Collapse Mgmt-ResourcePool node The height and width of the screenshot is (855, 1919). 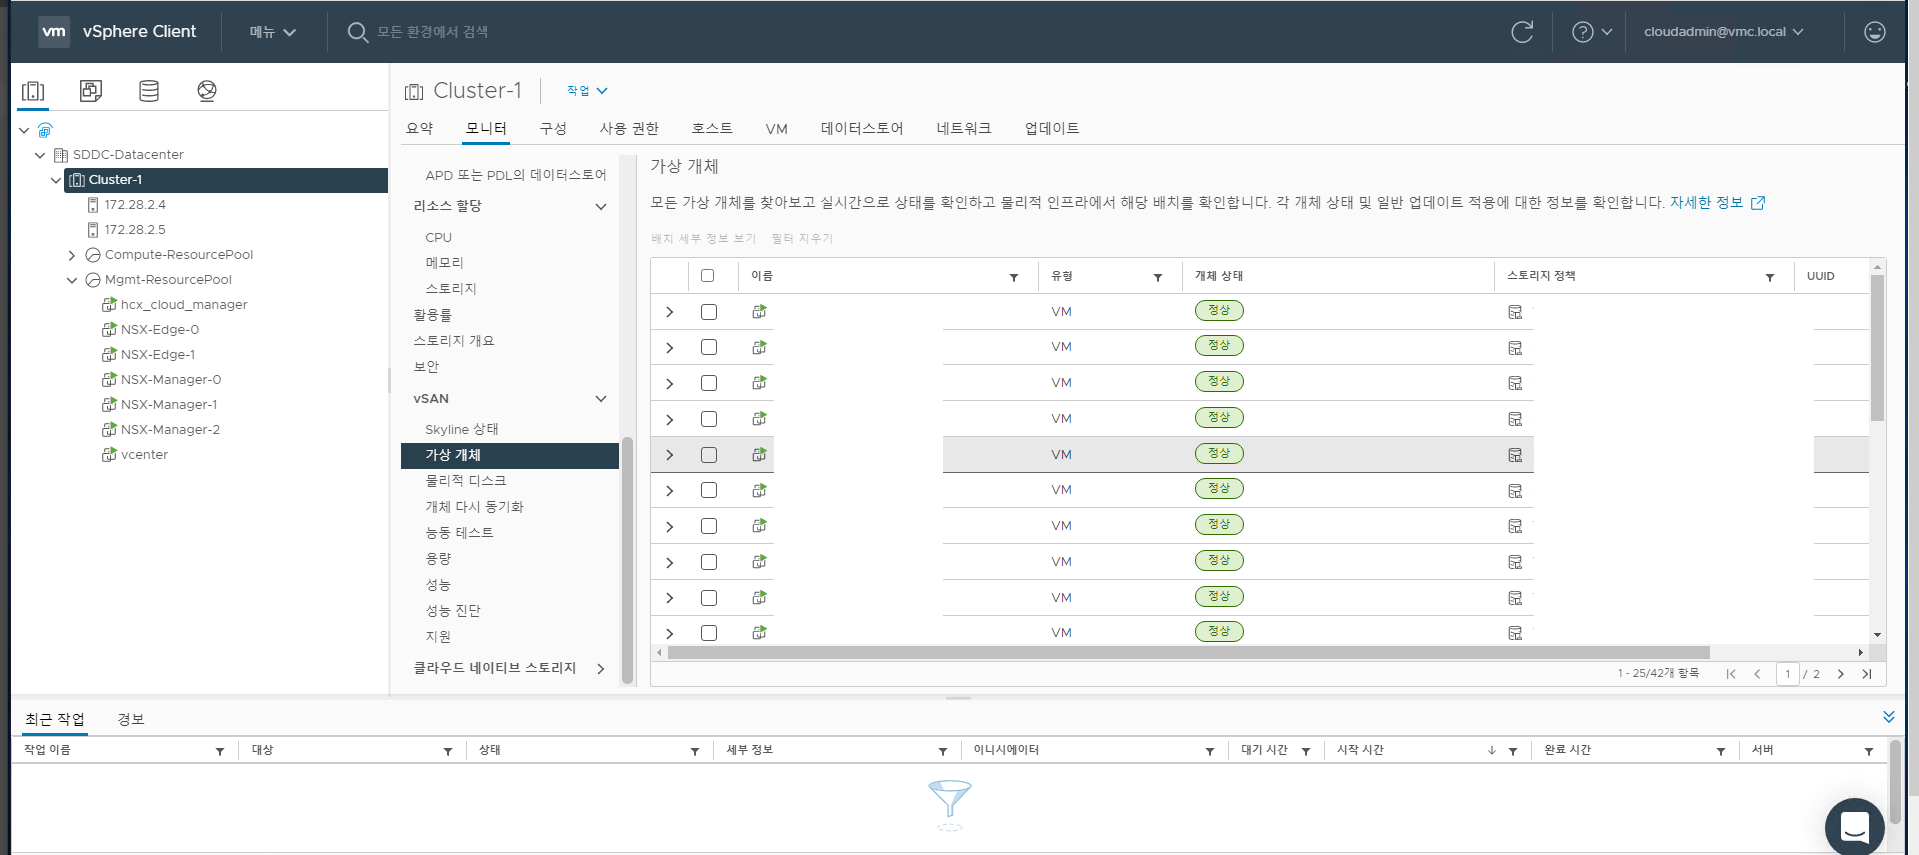(x=72, y=280)
